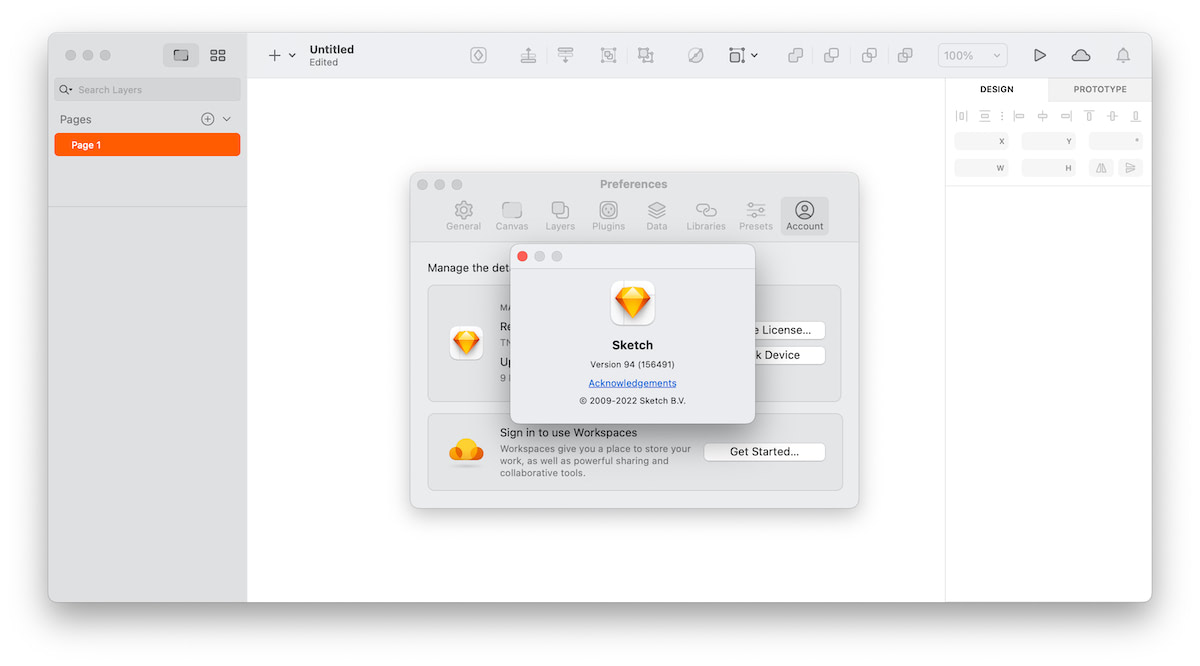Open the General preferences tab
The width and height of the screenshot is (1200, 666).
point(463,215)
